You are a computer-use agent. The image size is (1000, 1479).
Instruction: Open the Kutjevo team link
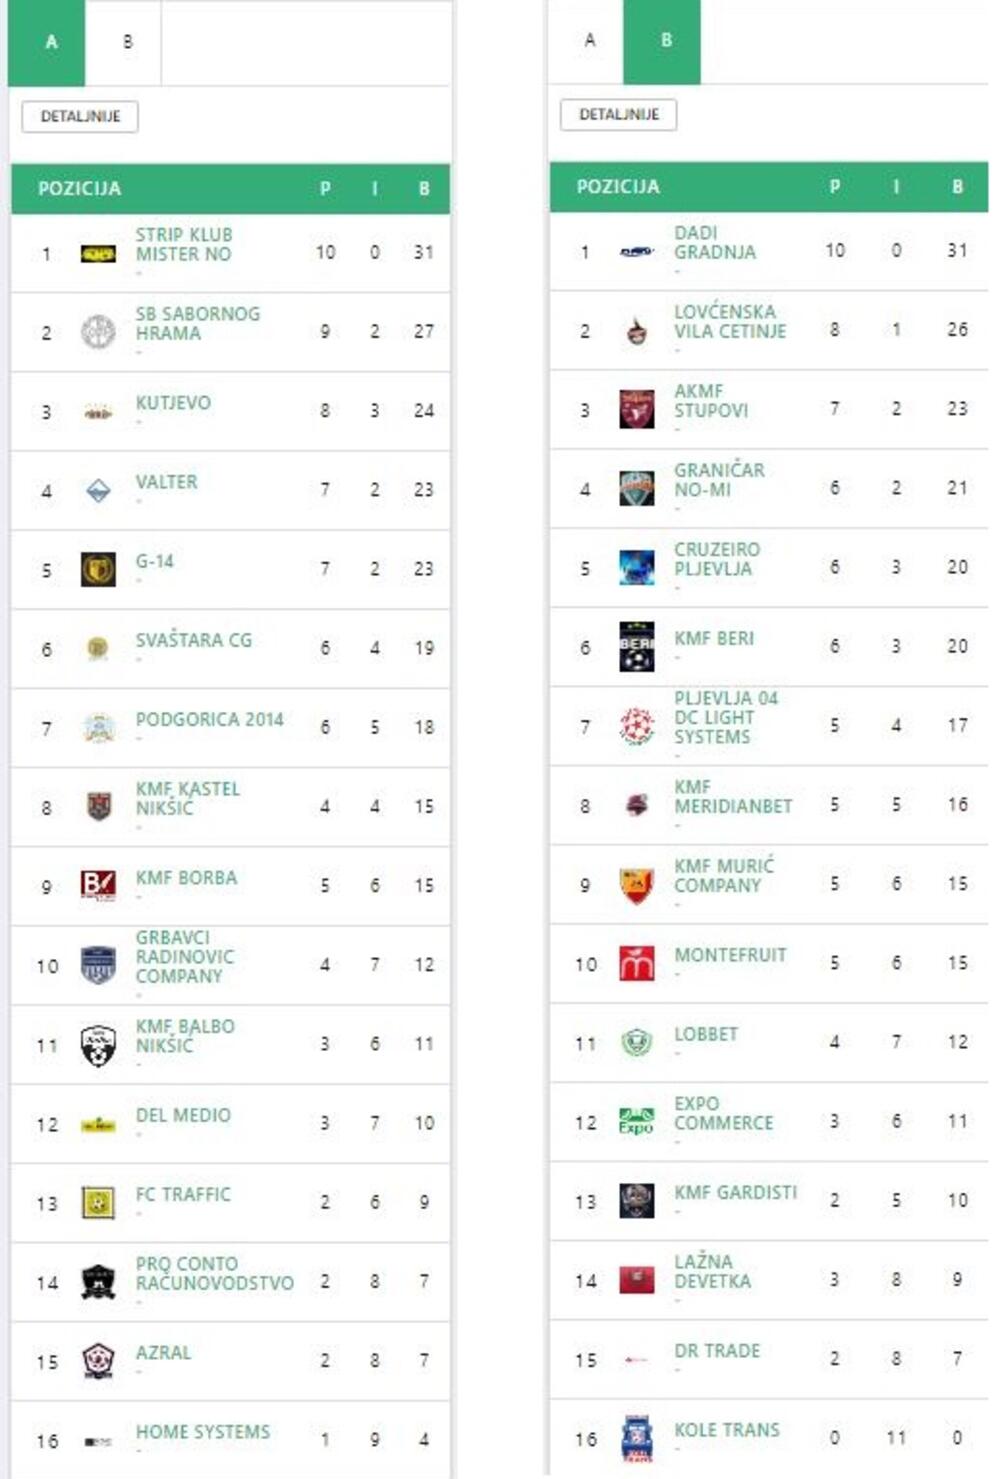[173, 403]
